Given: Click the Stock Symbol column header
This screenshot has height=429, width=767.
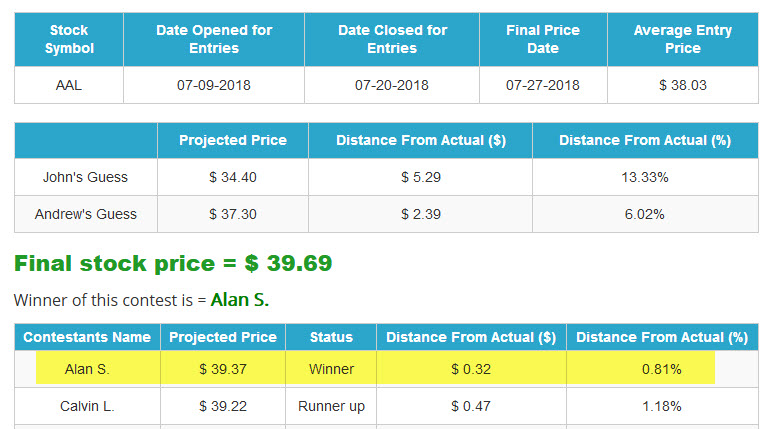Looking at the screenshot, I should pos(69,39).
